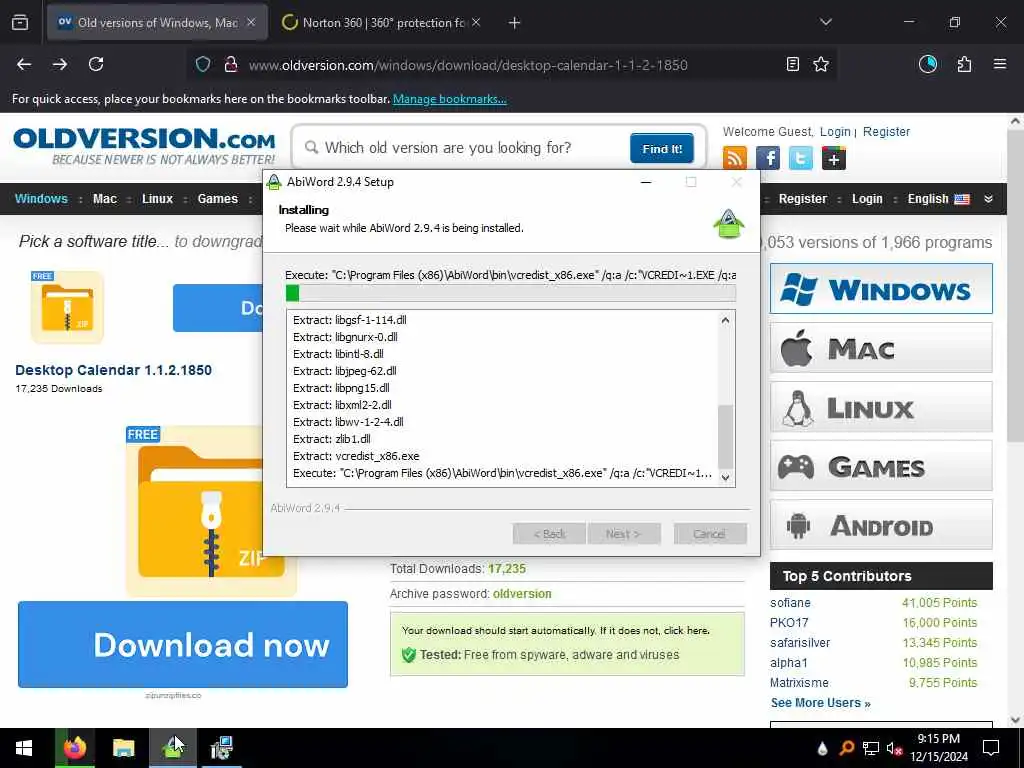
Task: Click the Firefox forward arrow
Action: click(x=59, y=64)
